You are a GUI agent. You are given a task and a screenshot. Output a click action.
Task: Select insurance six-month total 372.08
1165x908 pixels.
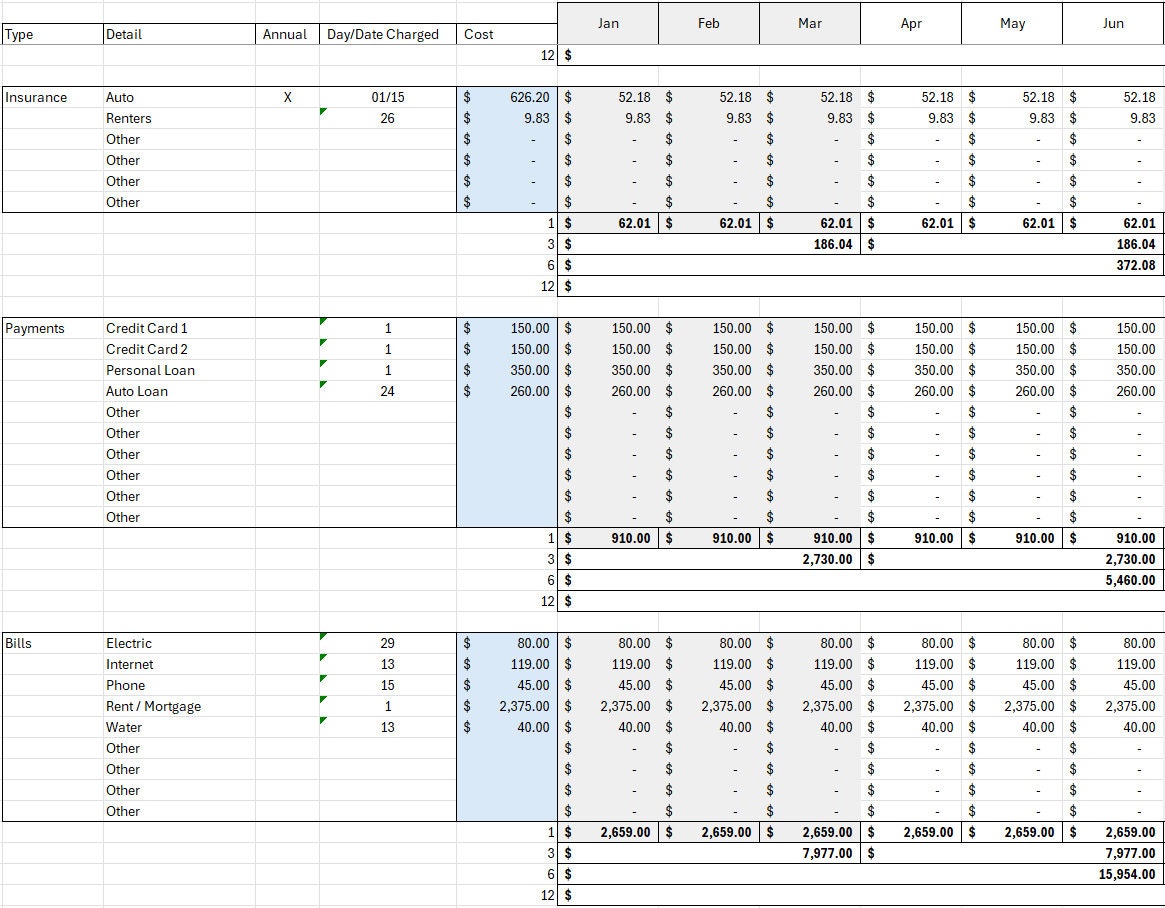860,265
